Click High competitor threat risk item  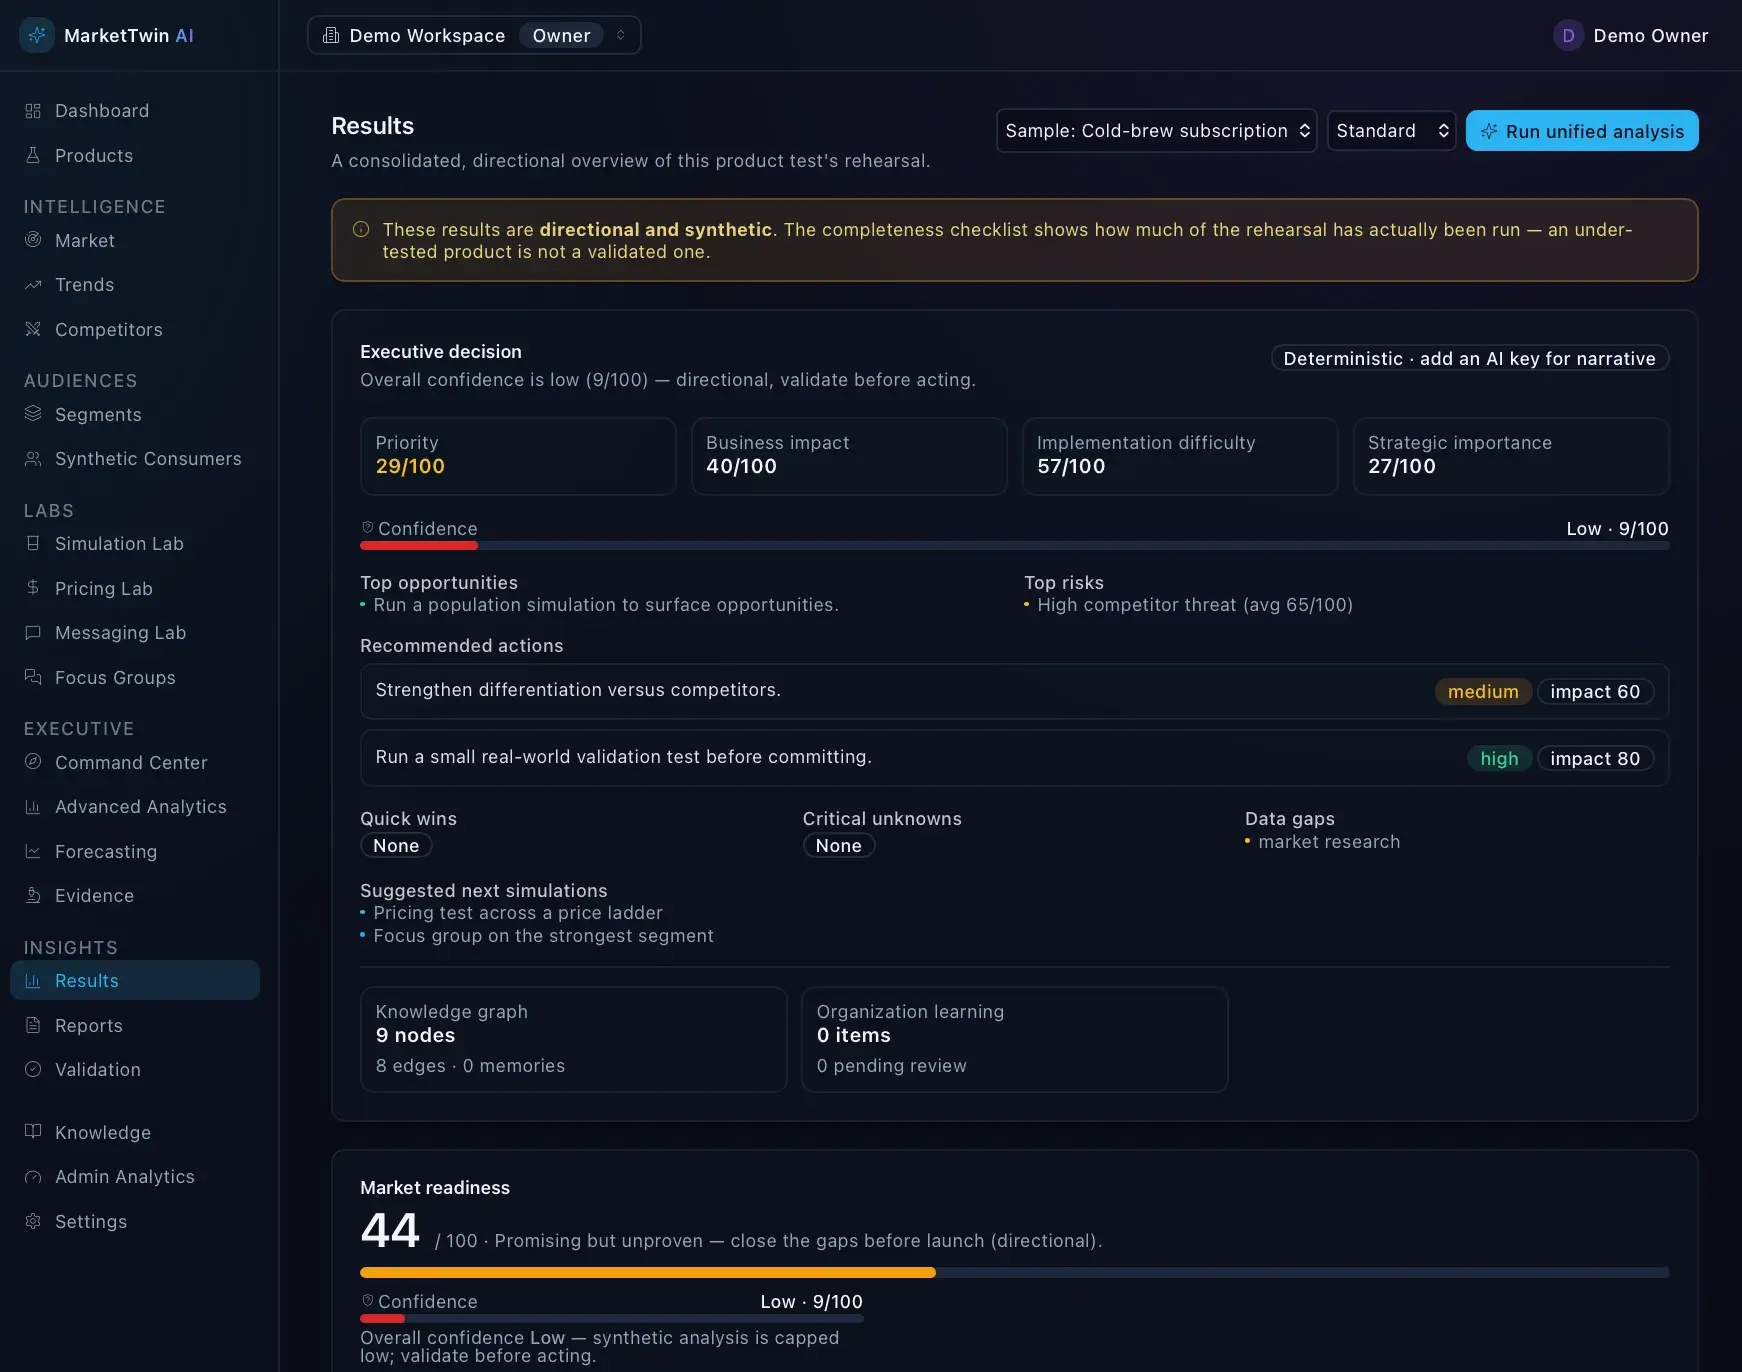1195,605
